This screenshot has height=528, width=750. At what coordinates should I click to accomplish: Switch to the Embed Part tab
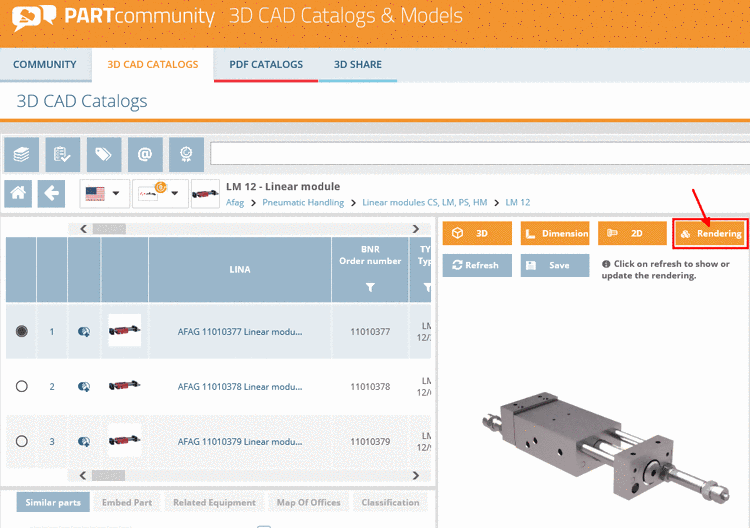[127, 502]
